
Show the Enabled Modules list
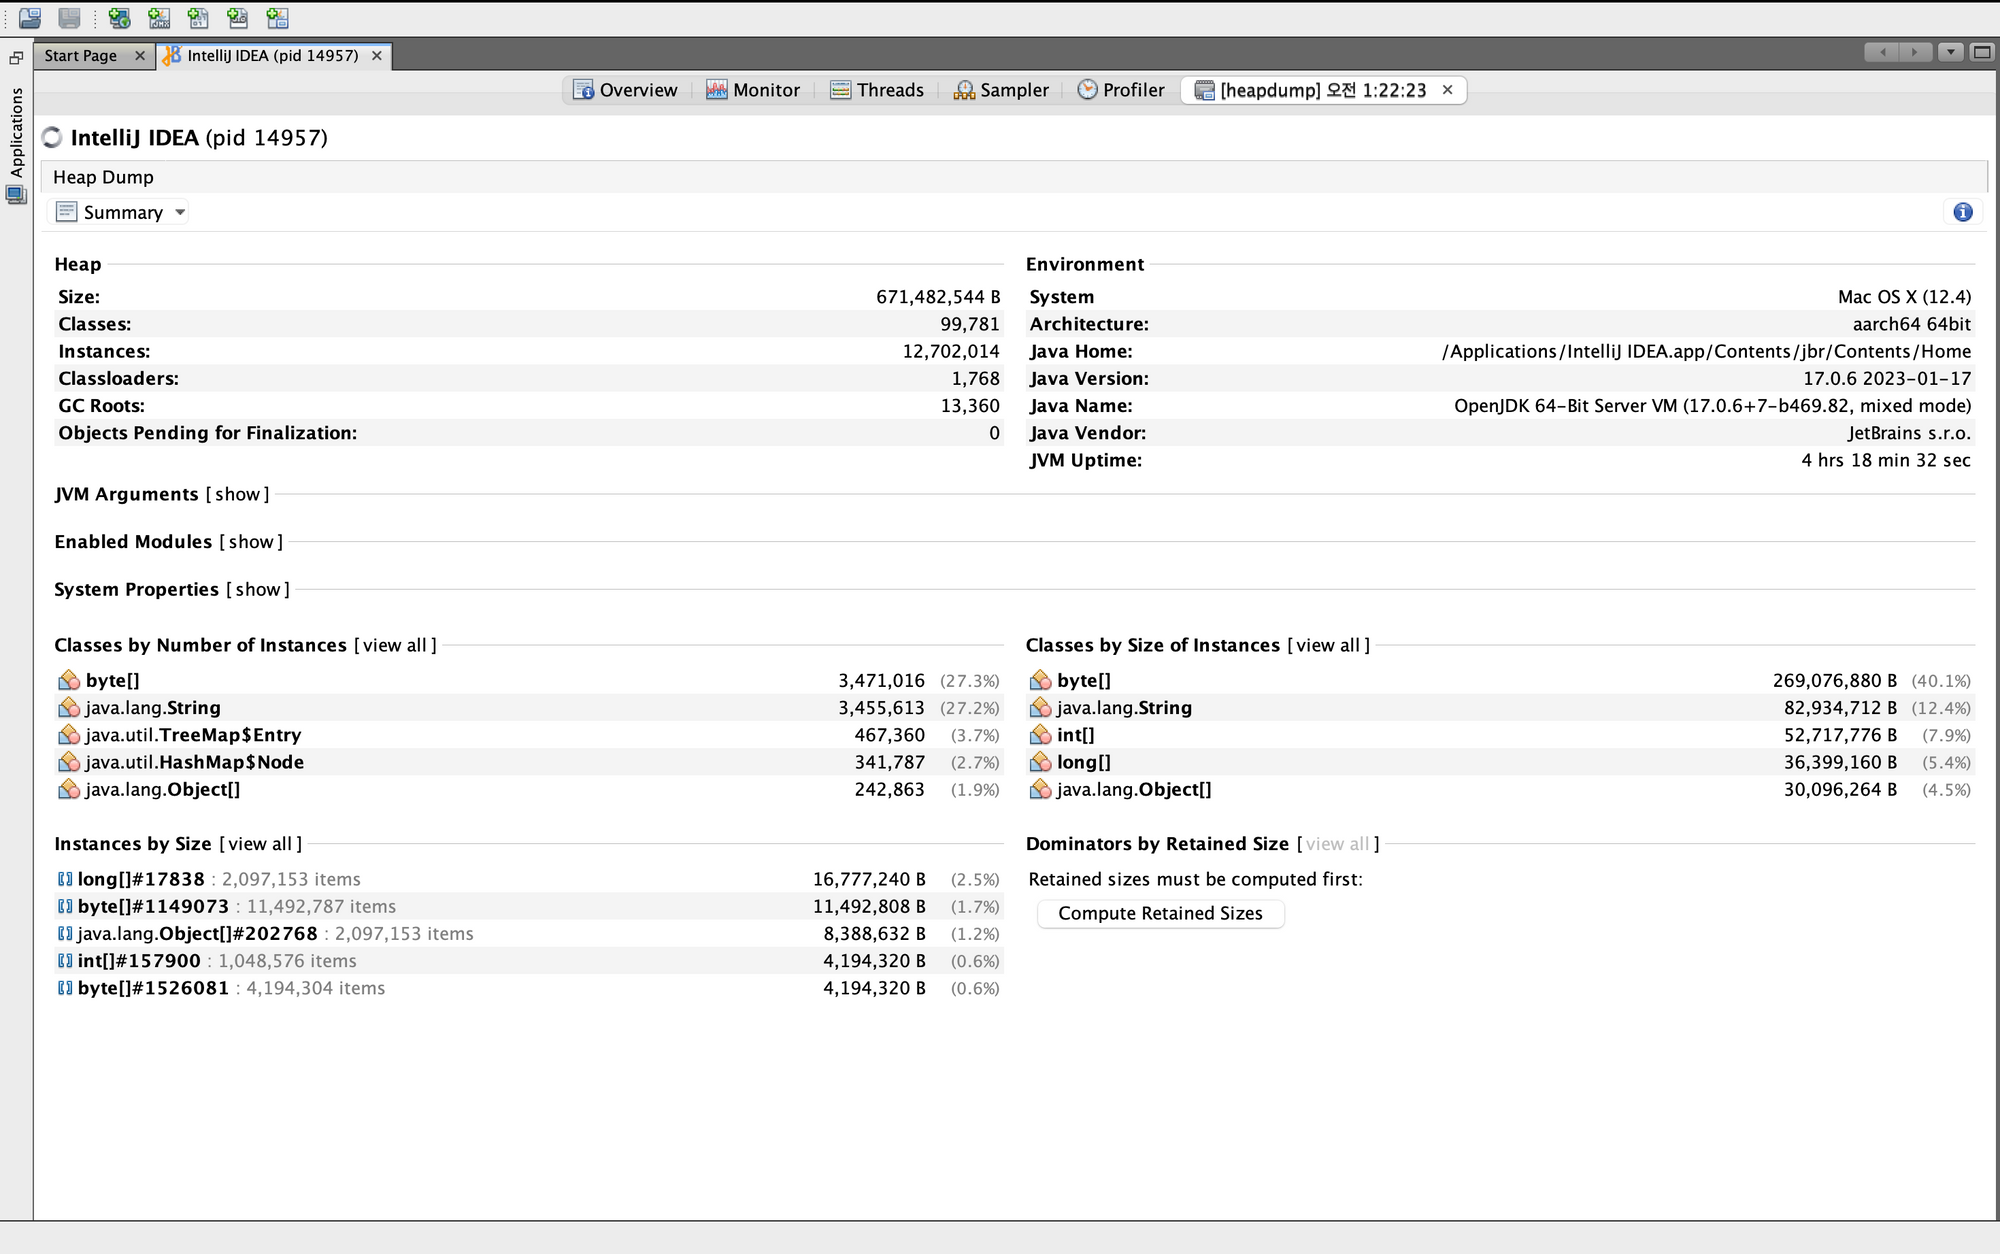pyautogui.click(x=245, y=540)
